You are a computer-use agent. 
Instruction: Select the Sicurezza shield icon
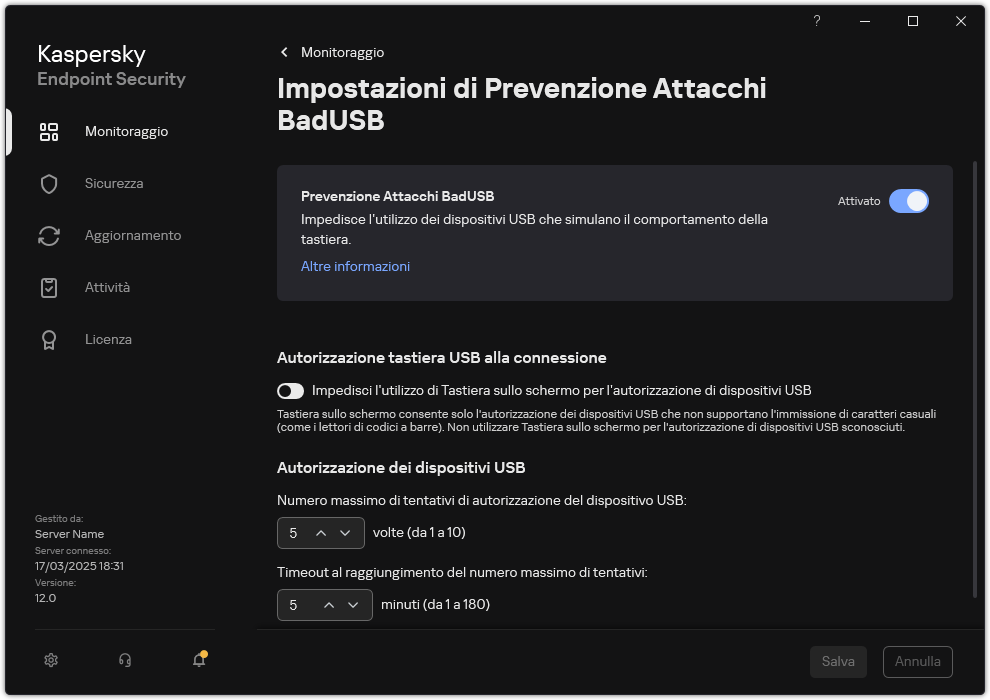pyautogui.click(x=49, y=183)
